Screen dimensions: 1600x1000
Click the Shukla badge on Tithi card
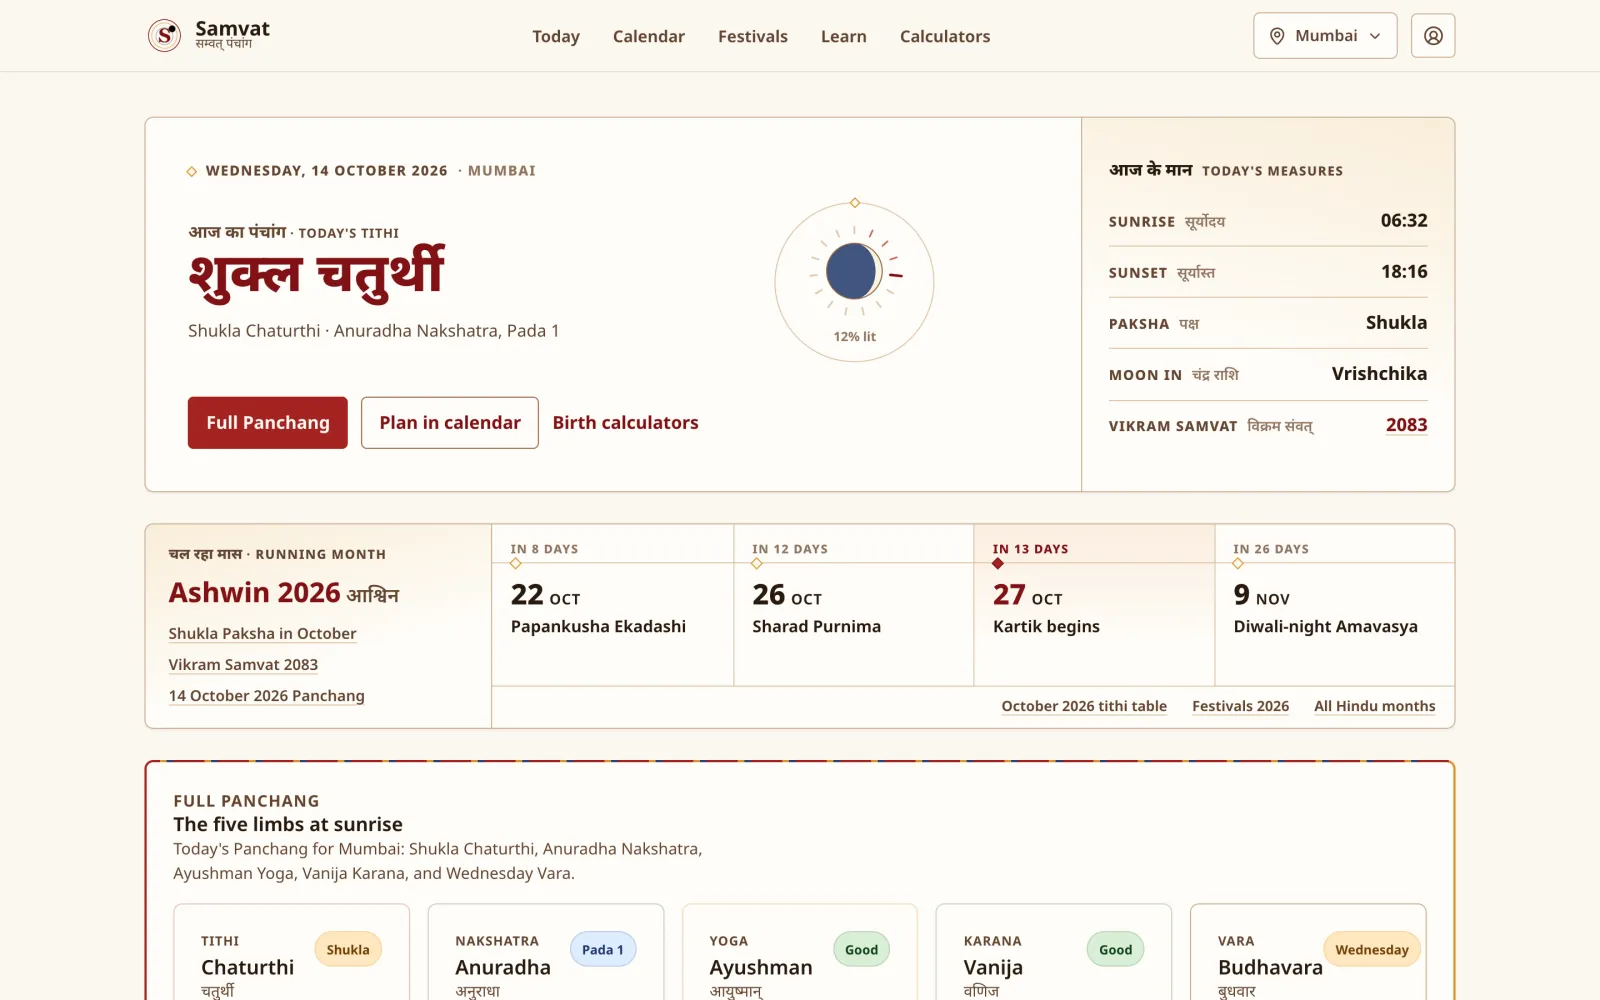tap(348, 950)
